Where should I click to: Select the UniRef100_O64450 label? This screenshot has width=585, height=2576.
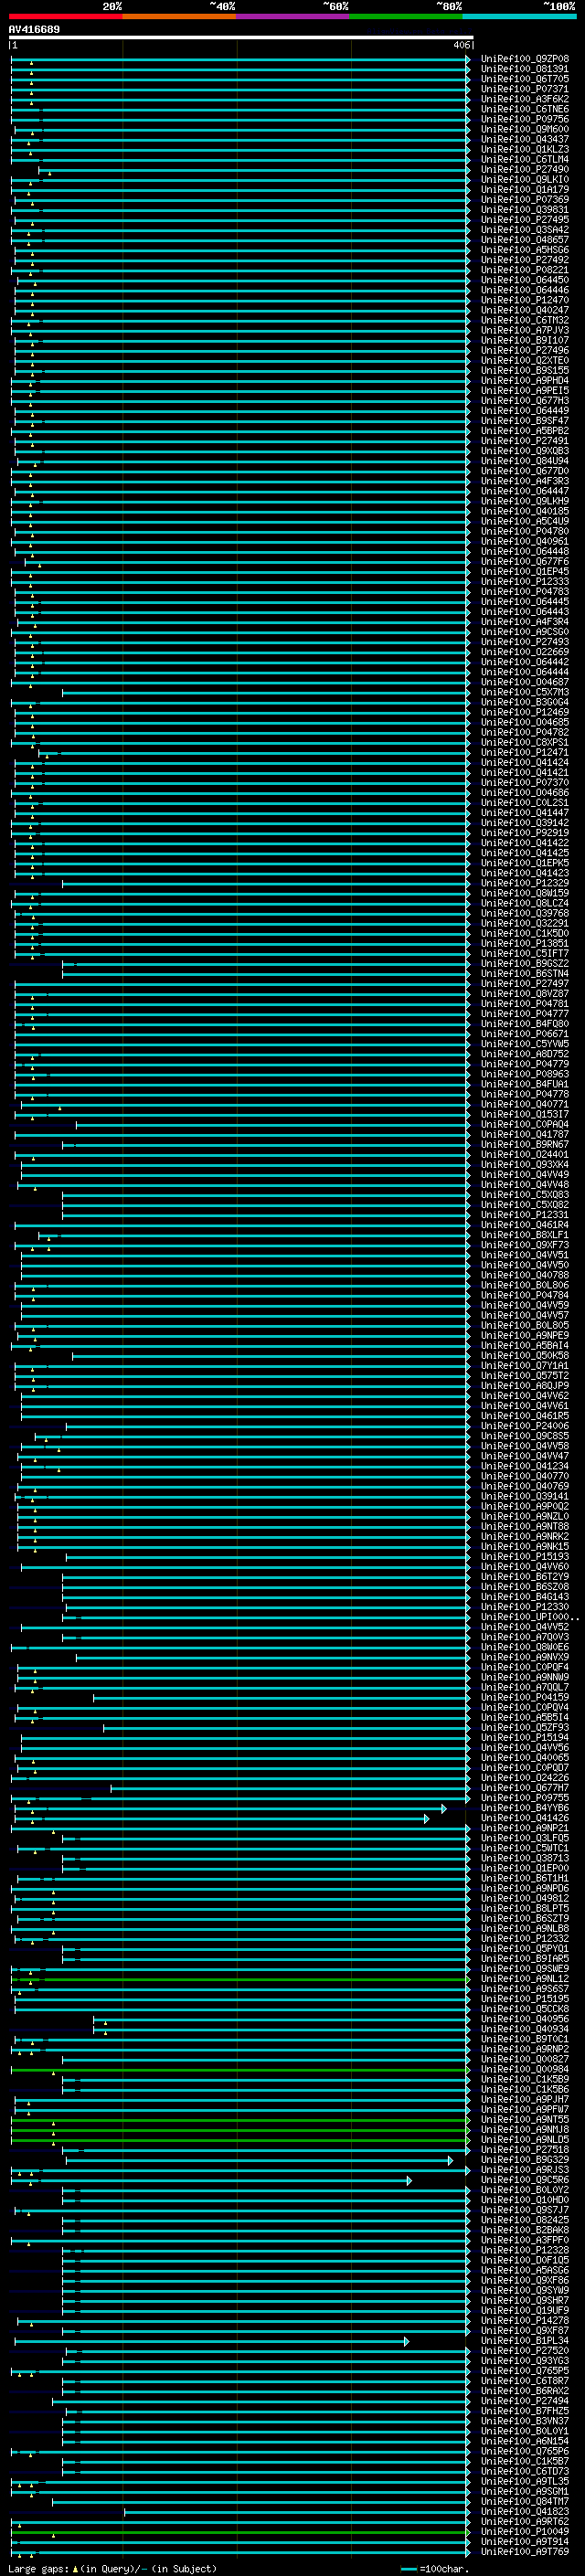[524, 280]
